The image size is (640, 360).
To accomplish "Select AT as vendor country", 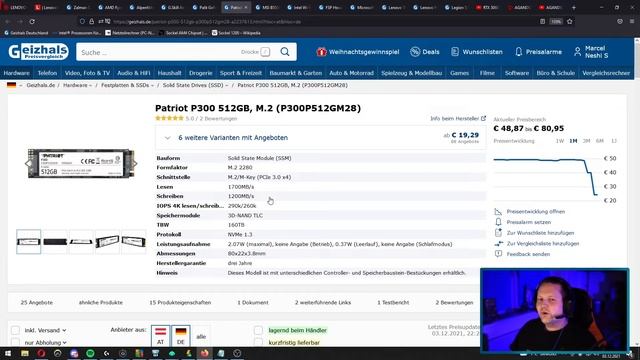I will pos(160,336).
